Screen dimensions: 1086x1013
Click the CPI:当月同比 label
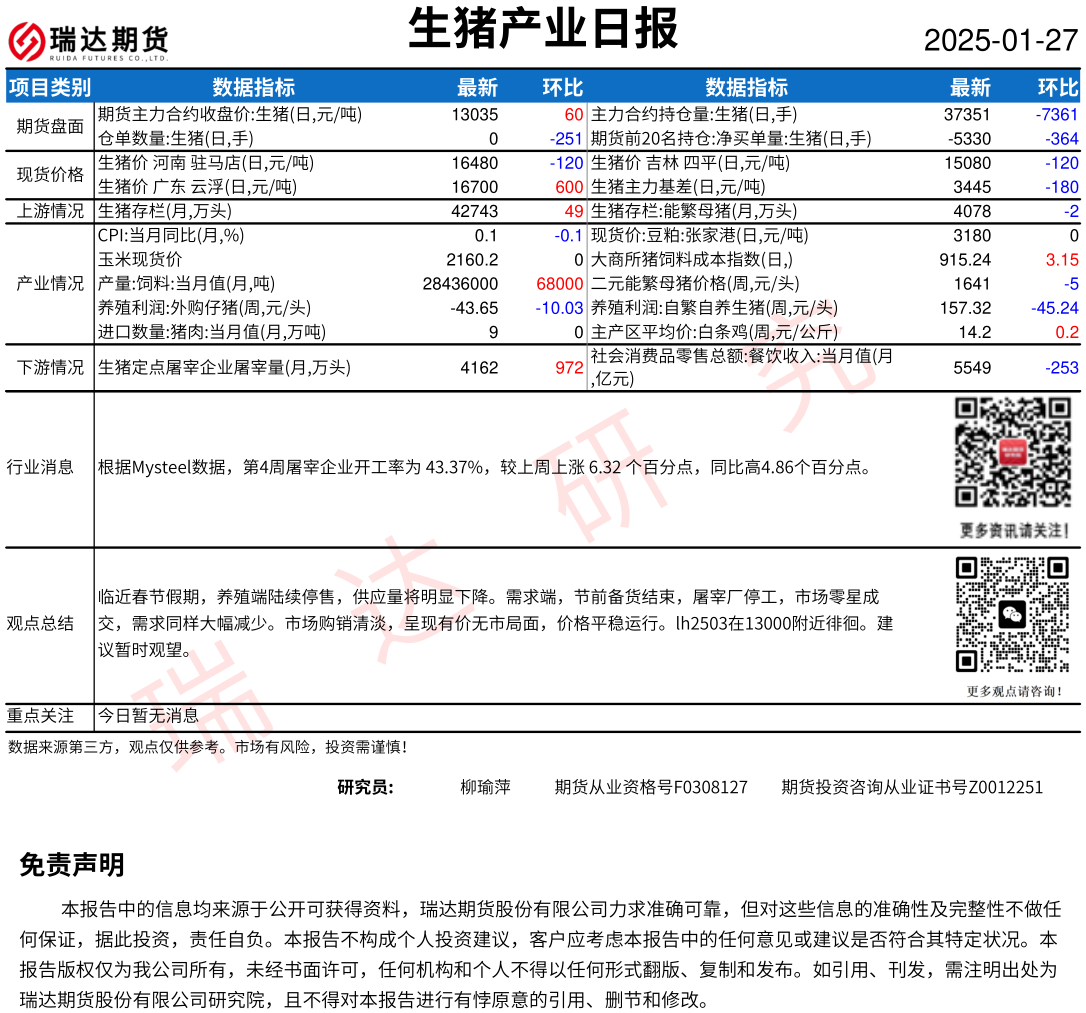pyautogui.click(x=171, y=235)
